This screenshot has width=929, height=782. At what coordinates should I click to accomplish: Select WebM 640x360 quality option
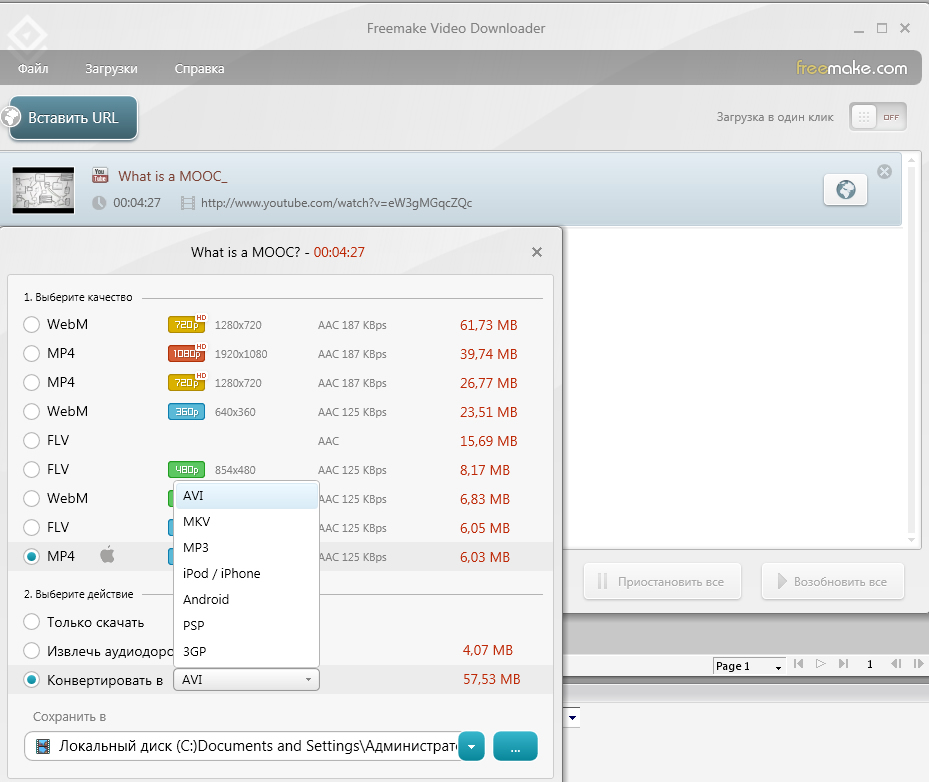(31, 412)
